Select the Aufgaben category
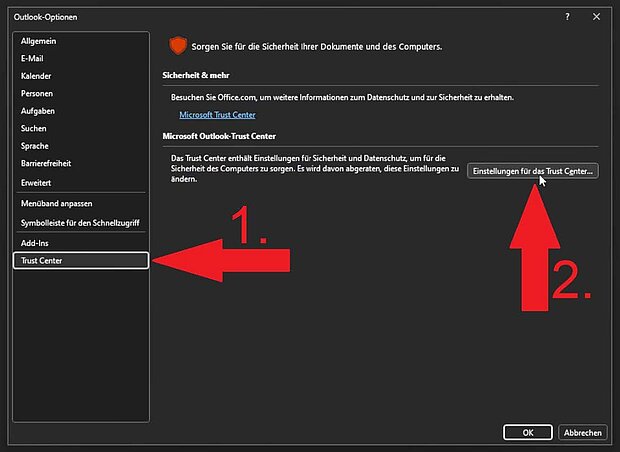 coord(81,111)
